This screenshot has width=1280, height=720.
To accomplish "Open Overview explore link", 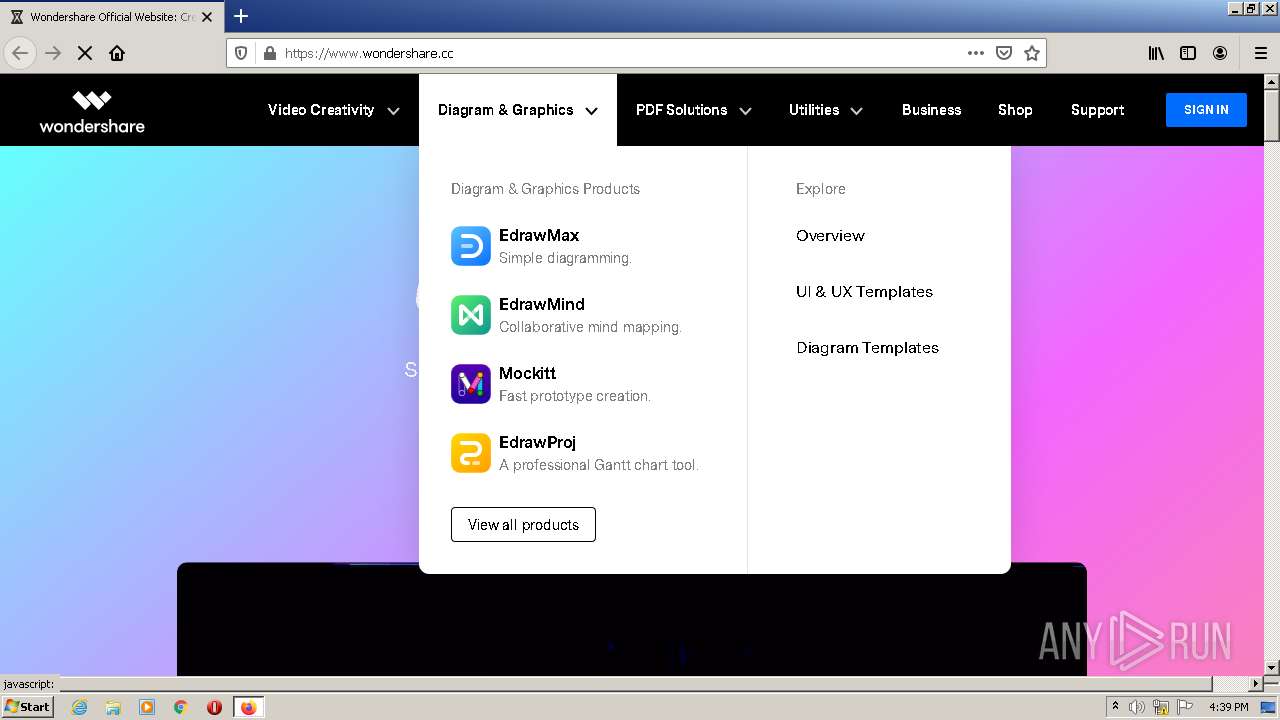I will tap(830, 236).
